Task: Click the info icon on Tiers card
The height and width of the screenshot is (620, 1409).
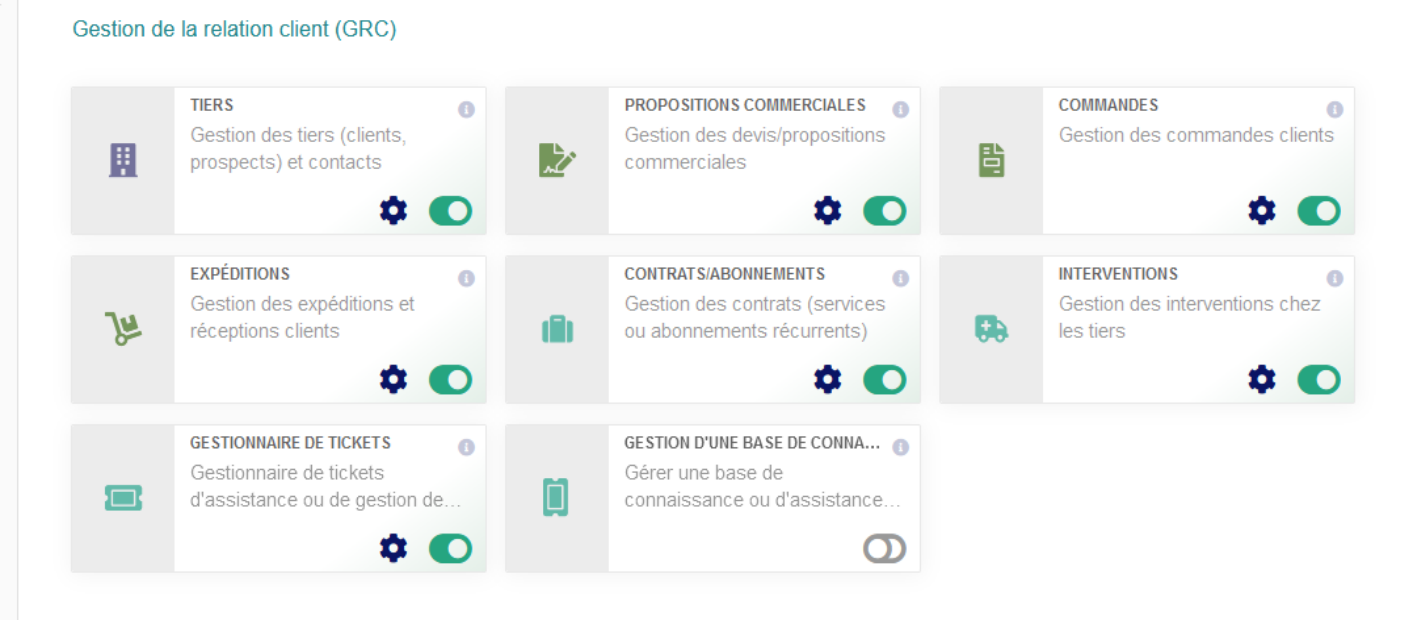Action: [466, 110]
